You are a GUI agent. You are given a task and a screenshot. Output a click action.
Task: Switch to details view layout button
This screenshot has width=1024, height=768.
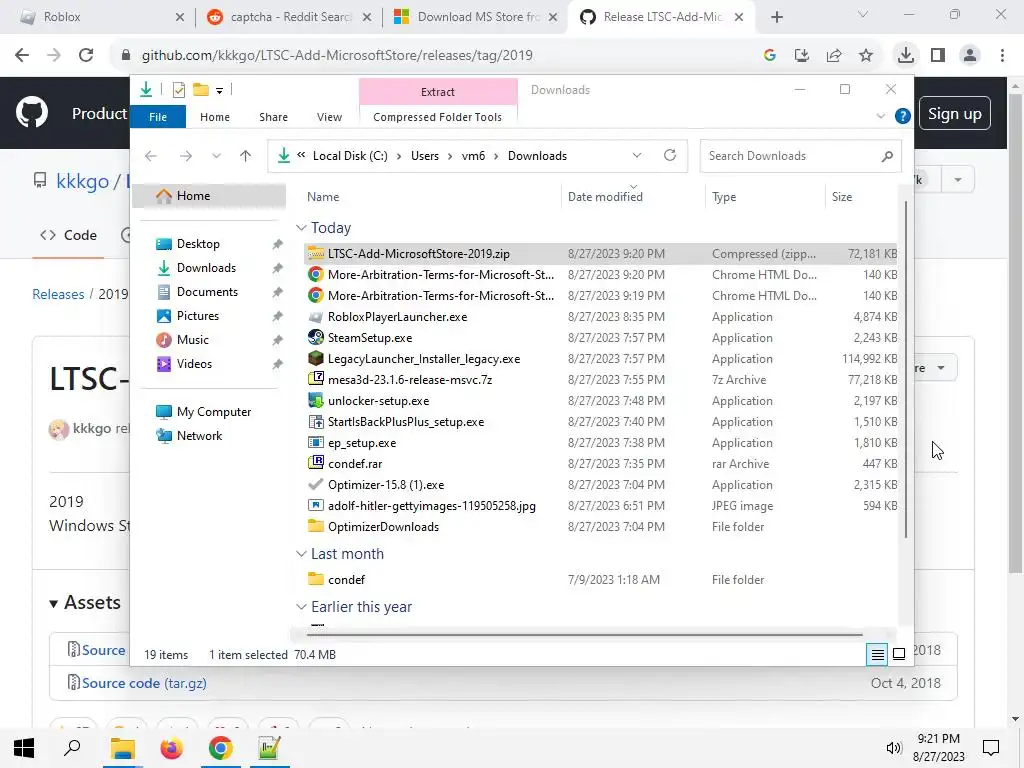pyautogui.click(x=877, y=654)
